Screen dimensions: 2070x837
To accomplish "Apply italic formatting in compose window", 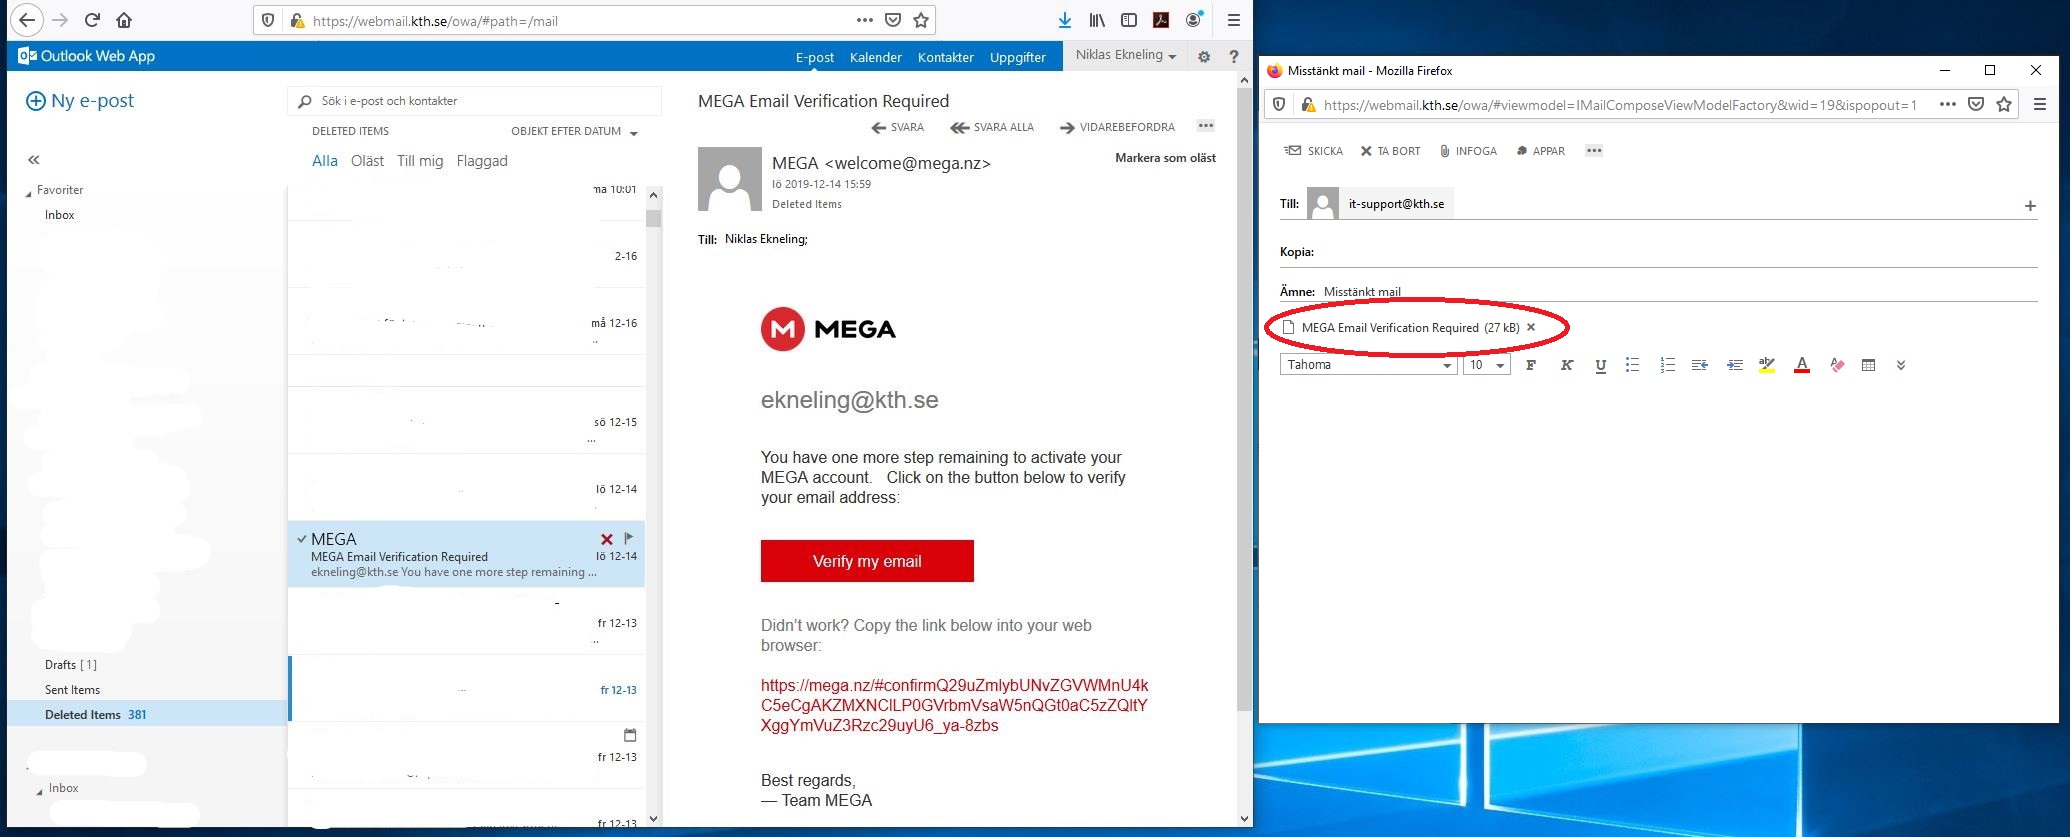I will pos(1566,365).
